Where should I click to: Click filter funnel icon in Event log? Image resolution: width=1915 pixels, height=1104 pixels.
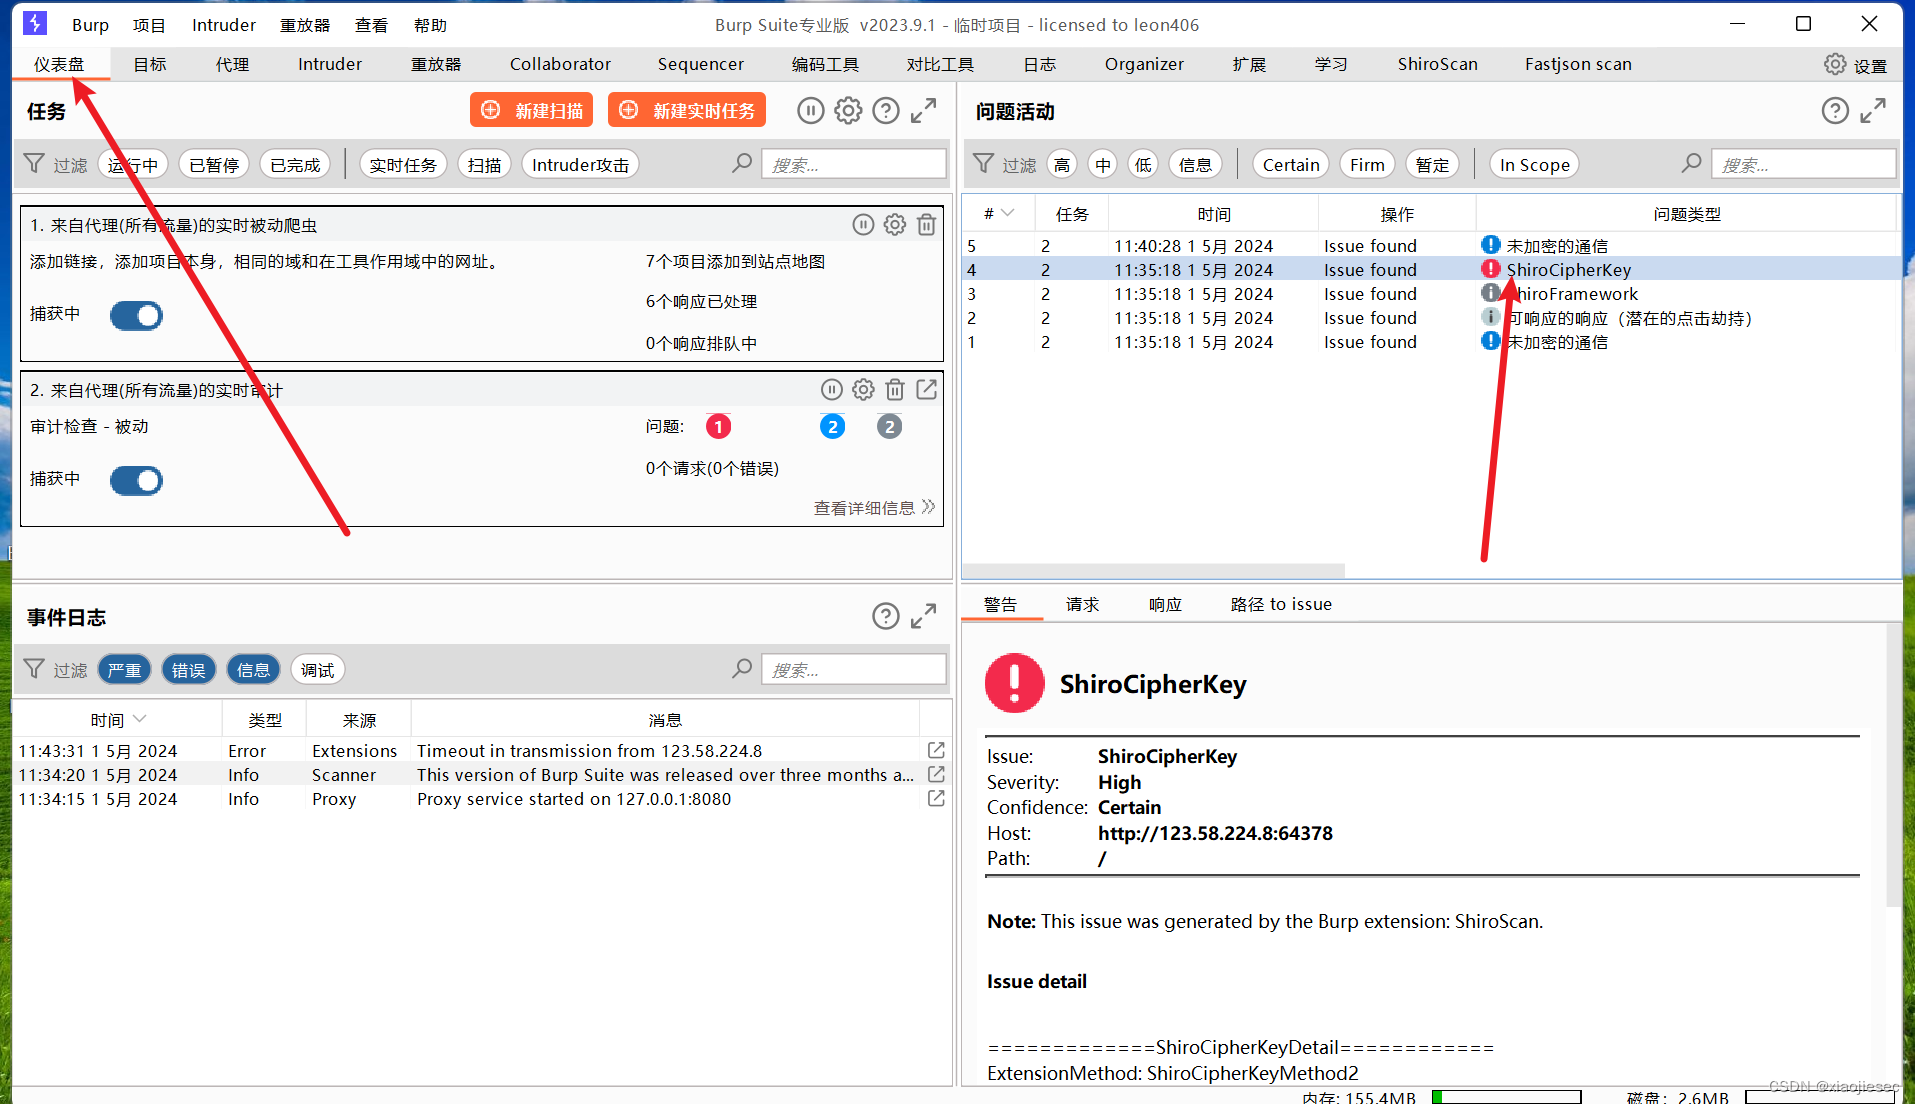pyautogui.click(x=34, y=669)
